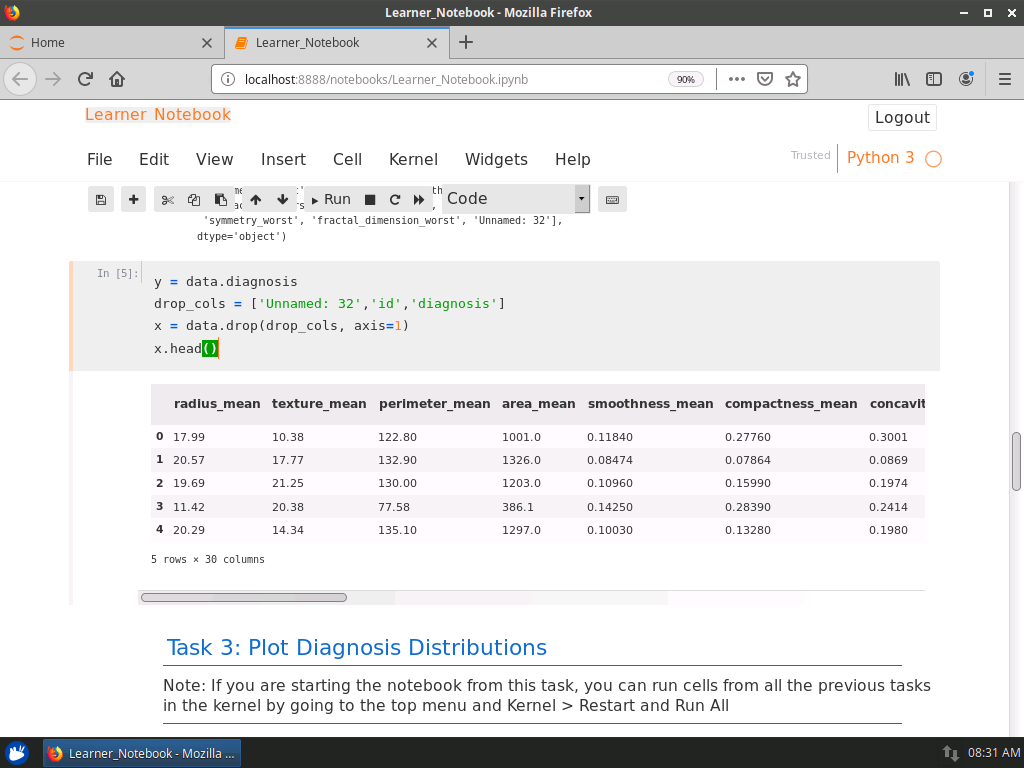
Task: Open the desktop applications menu icon in taskbar
Action: point(18,753)
